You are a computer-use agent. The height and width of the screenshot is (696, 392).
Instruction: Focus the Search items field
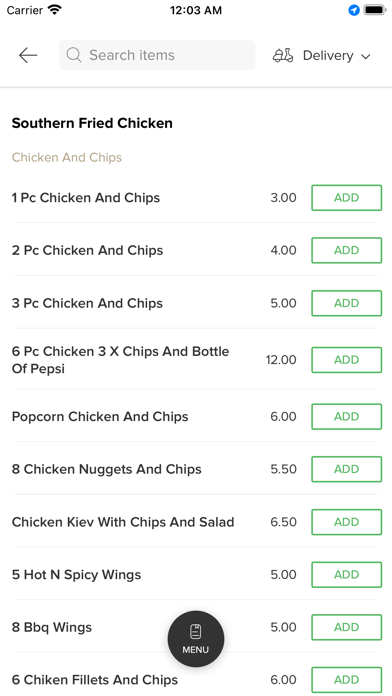tap(157, 55)
